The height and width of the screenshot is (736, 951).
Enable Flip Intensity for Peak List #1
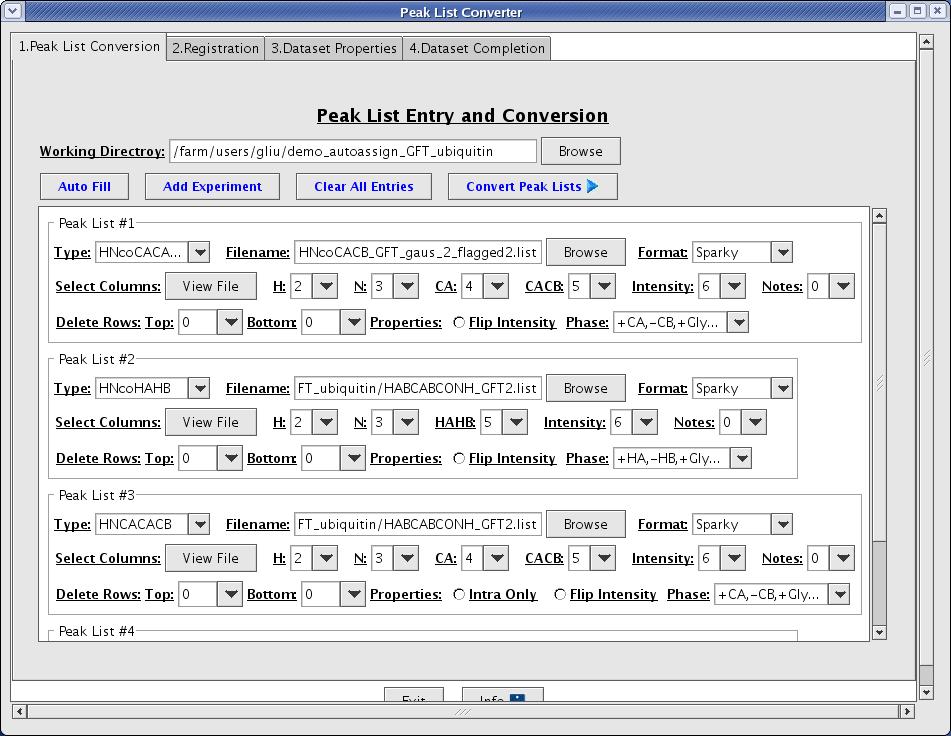(x=459, y=323)
